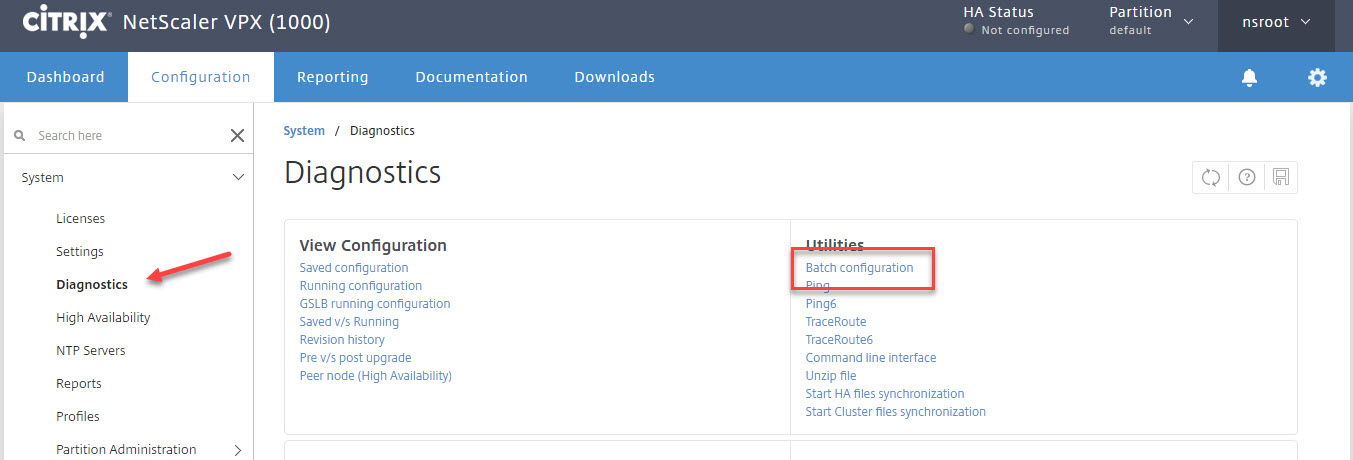Switch to the Dashboard tab
The image size is (1353, 460).
[x=65, y=77]
